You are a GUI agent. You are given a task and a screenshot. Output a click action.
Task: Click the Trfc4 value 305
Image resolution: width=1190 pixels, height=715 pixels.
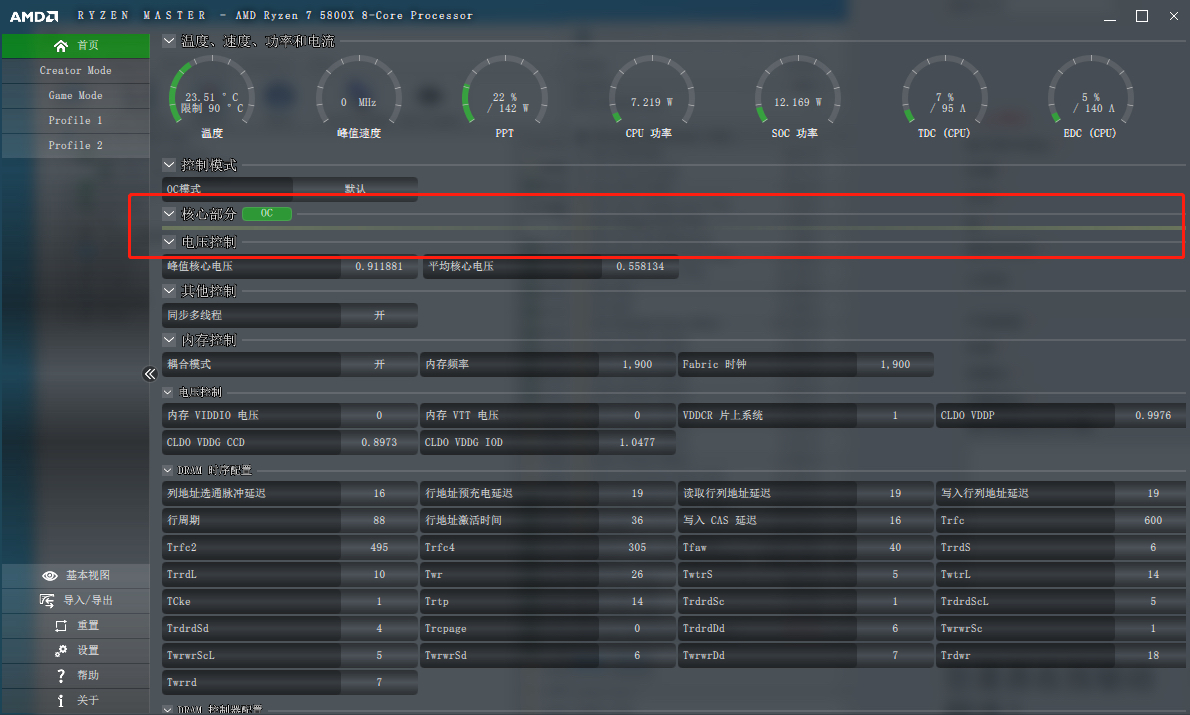[637, 548]
